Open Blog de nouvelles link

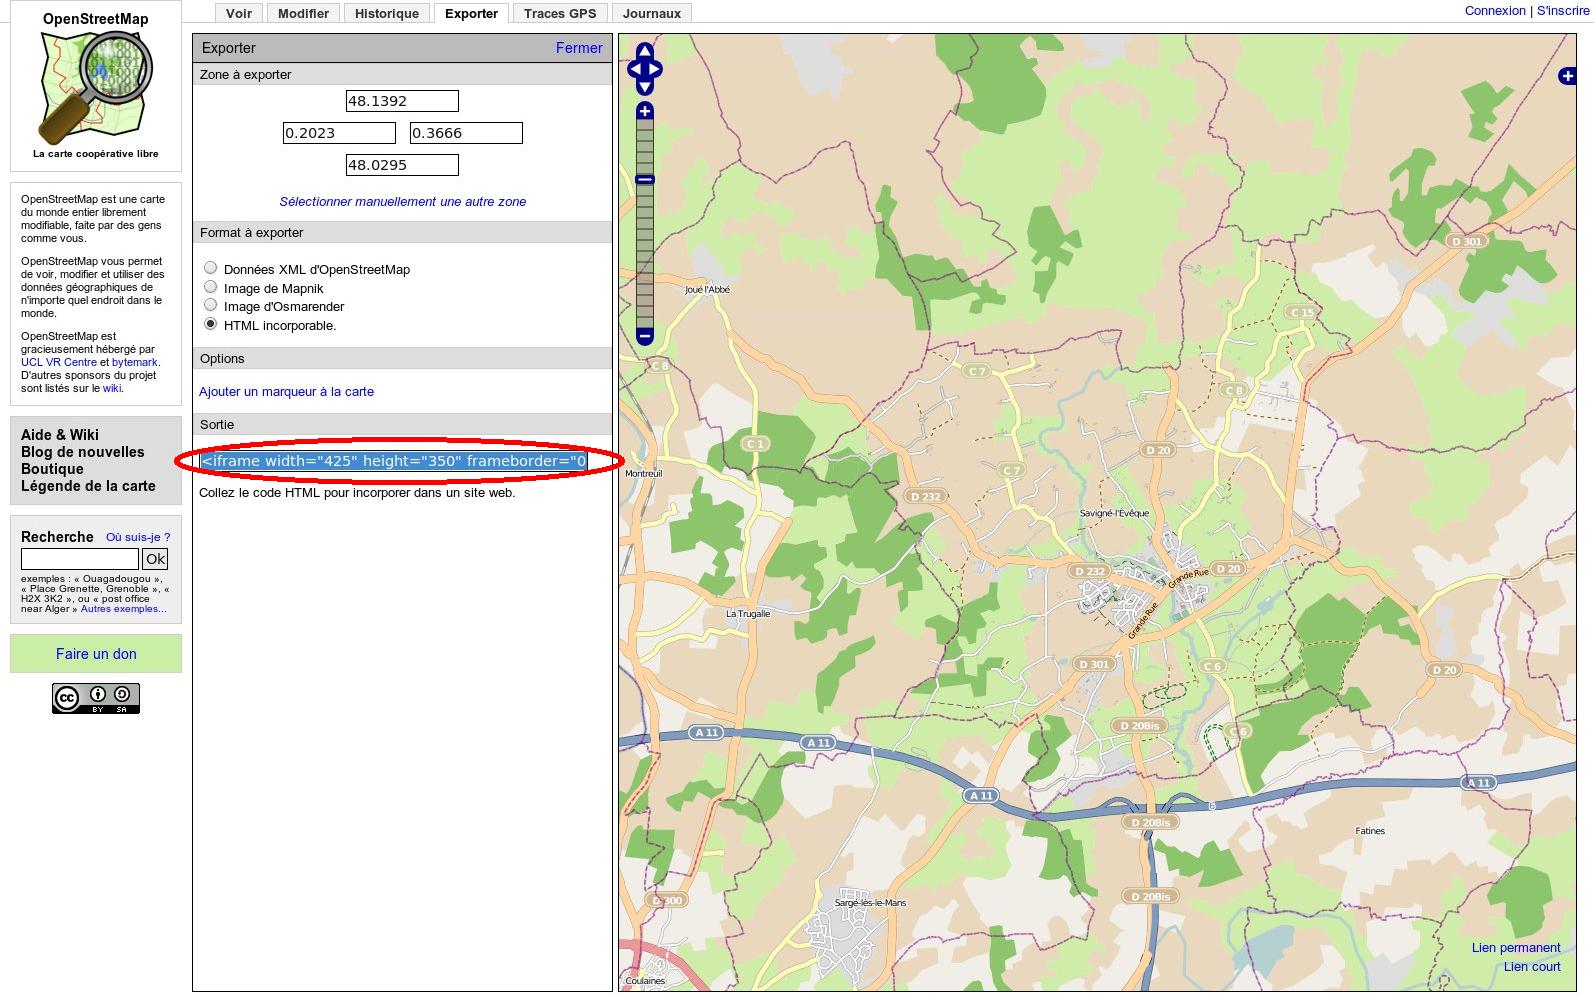tap(83, 452)
